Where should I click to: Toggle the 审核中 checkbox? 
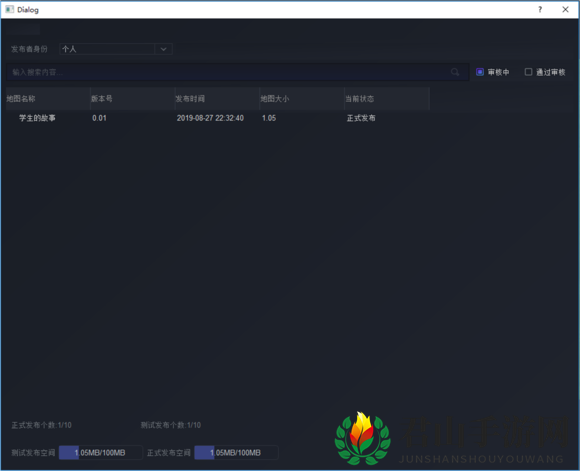(480, 72)
